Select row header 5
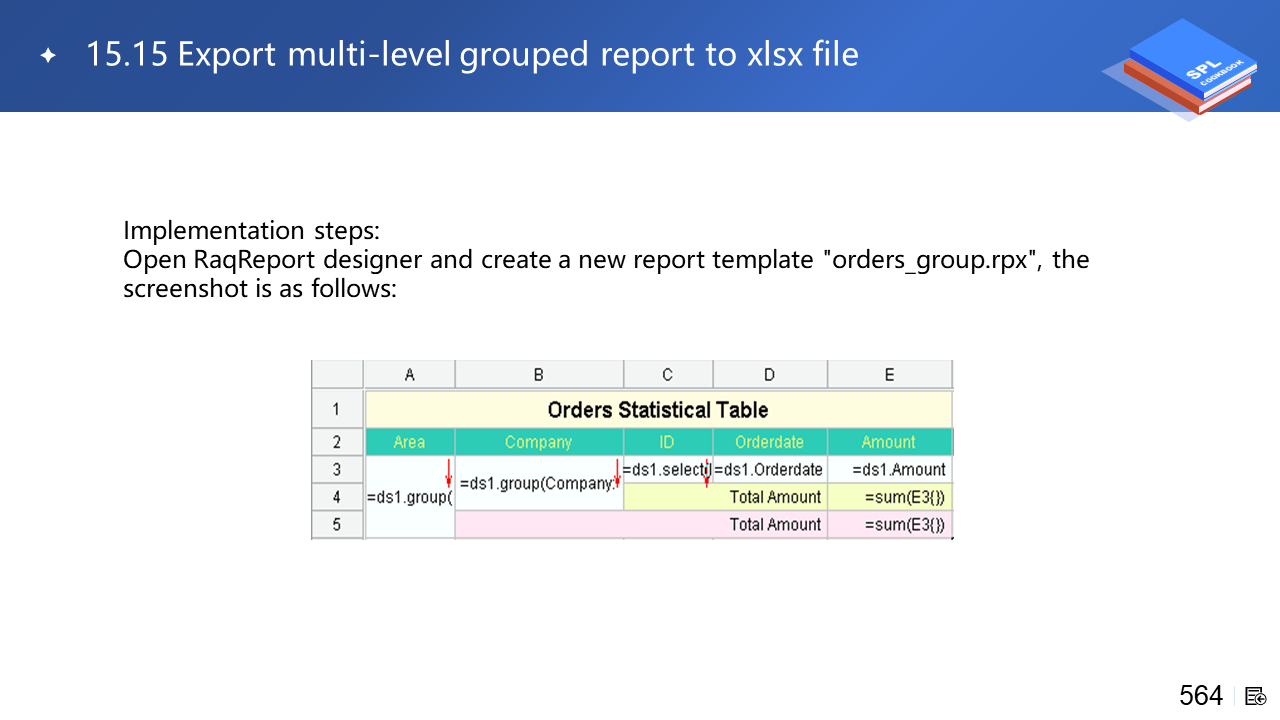Screen dimensions: 1280x720 point(337,524)
